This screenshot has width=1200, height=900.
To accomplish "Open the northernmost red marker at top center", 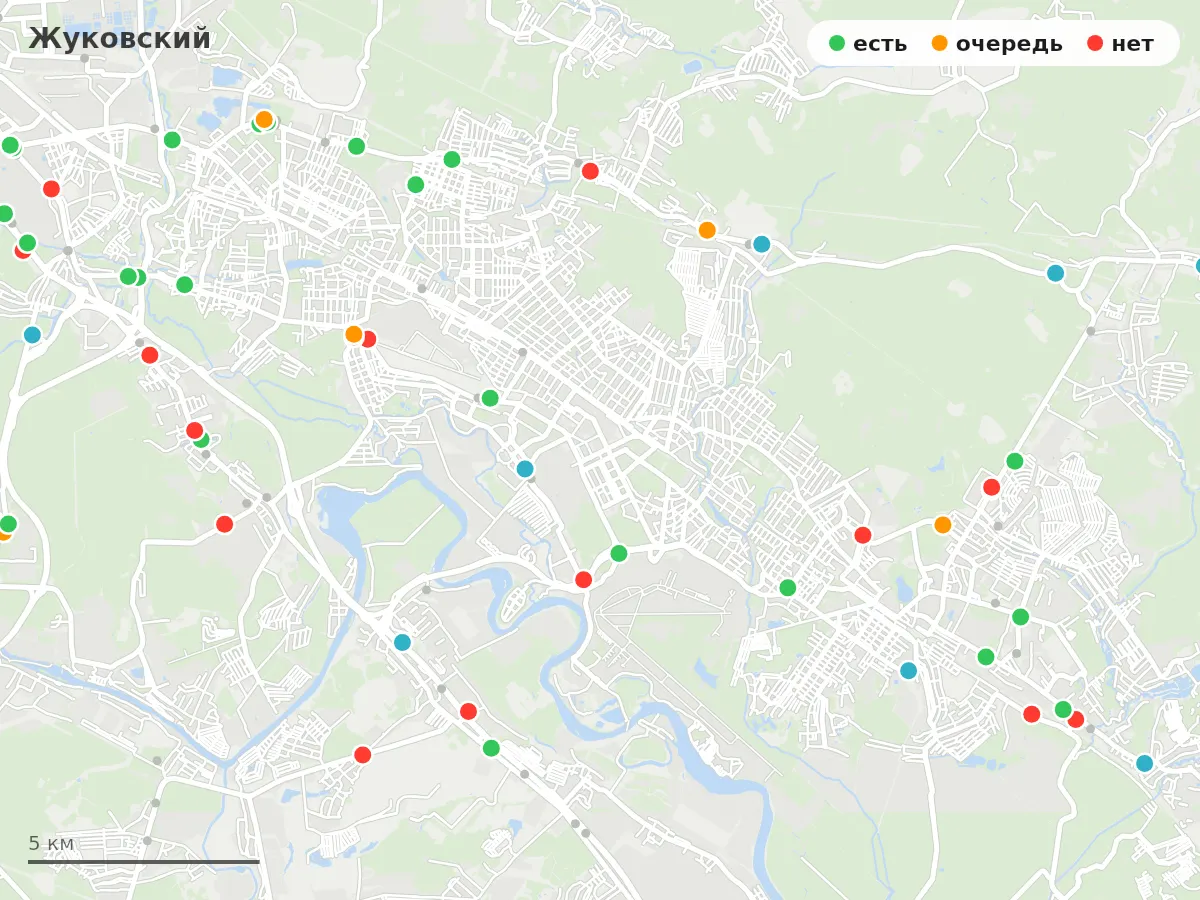I will tap(590, 171).
